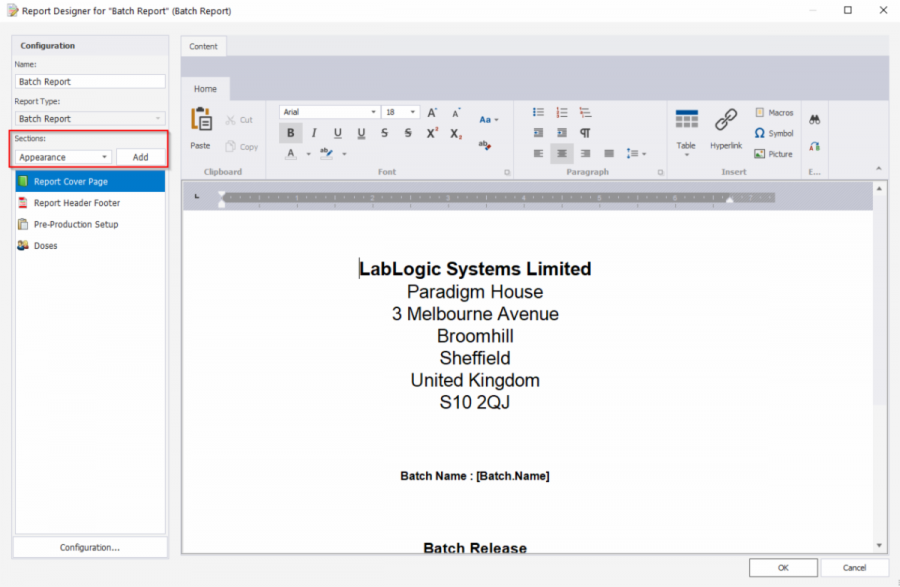Click the Configuration... button
This screenshot has width=900, height=587.
tap(90, 547)
